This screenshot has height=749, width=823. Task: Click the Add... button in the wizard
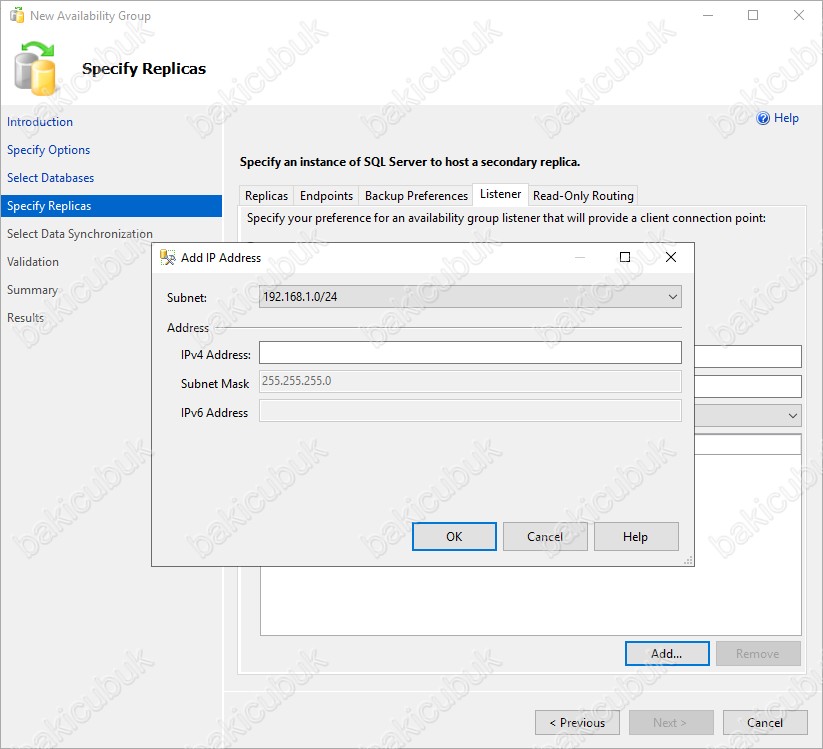(667, 653)
